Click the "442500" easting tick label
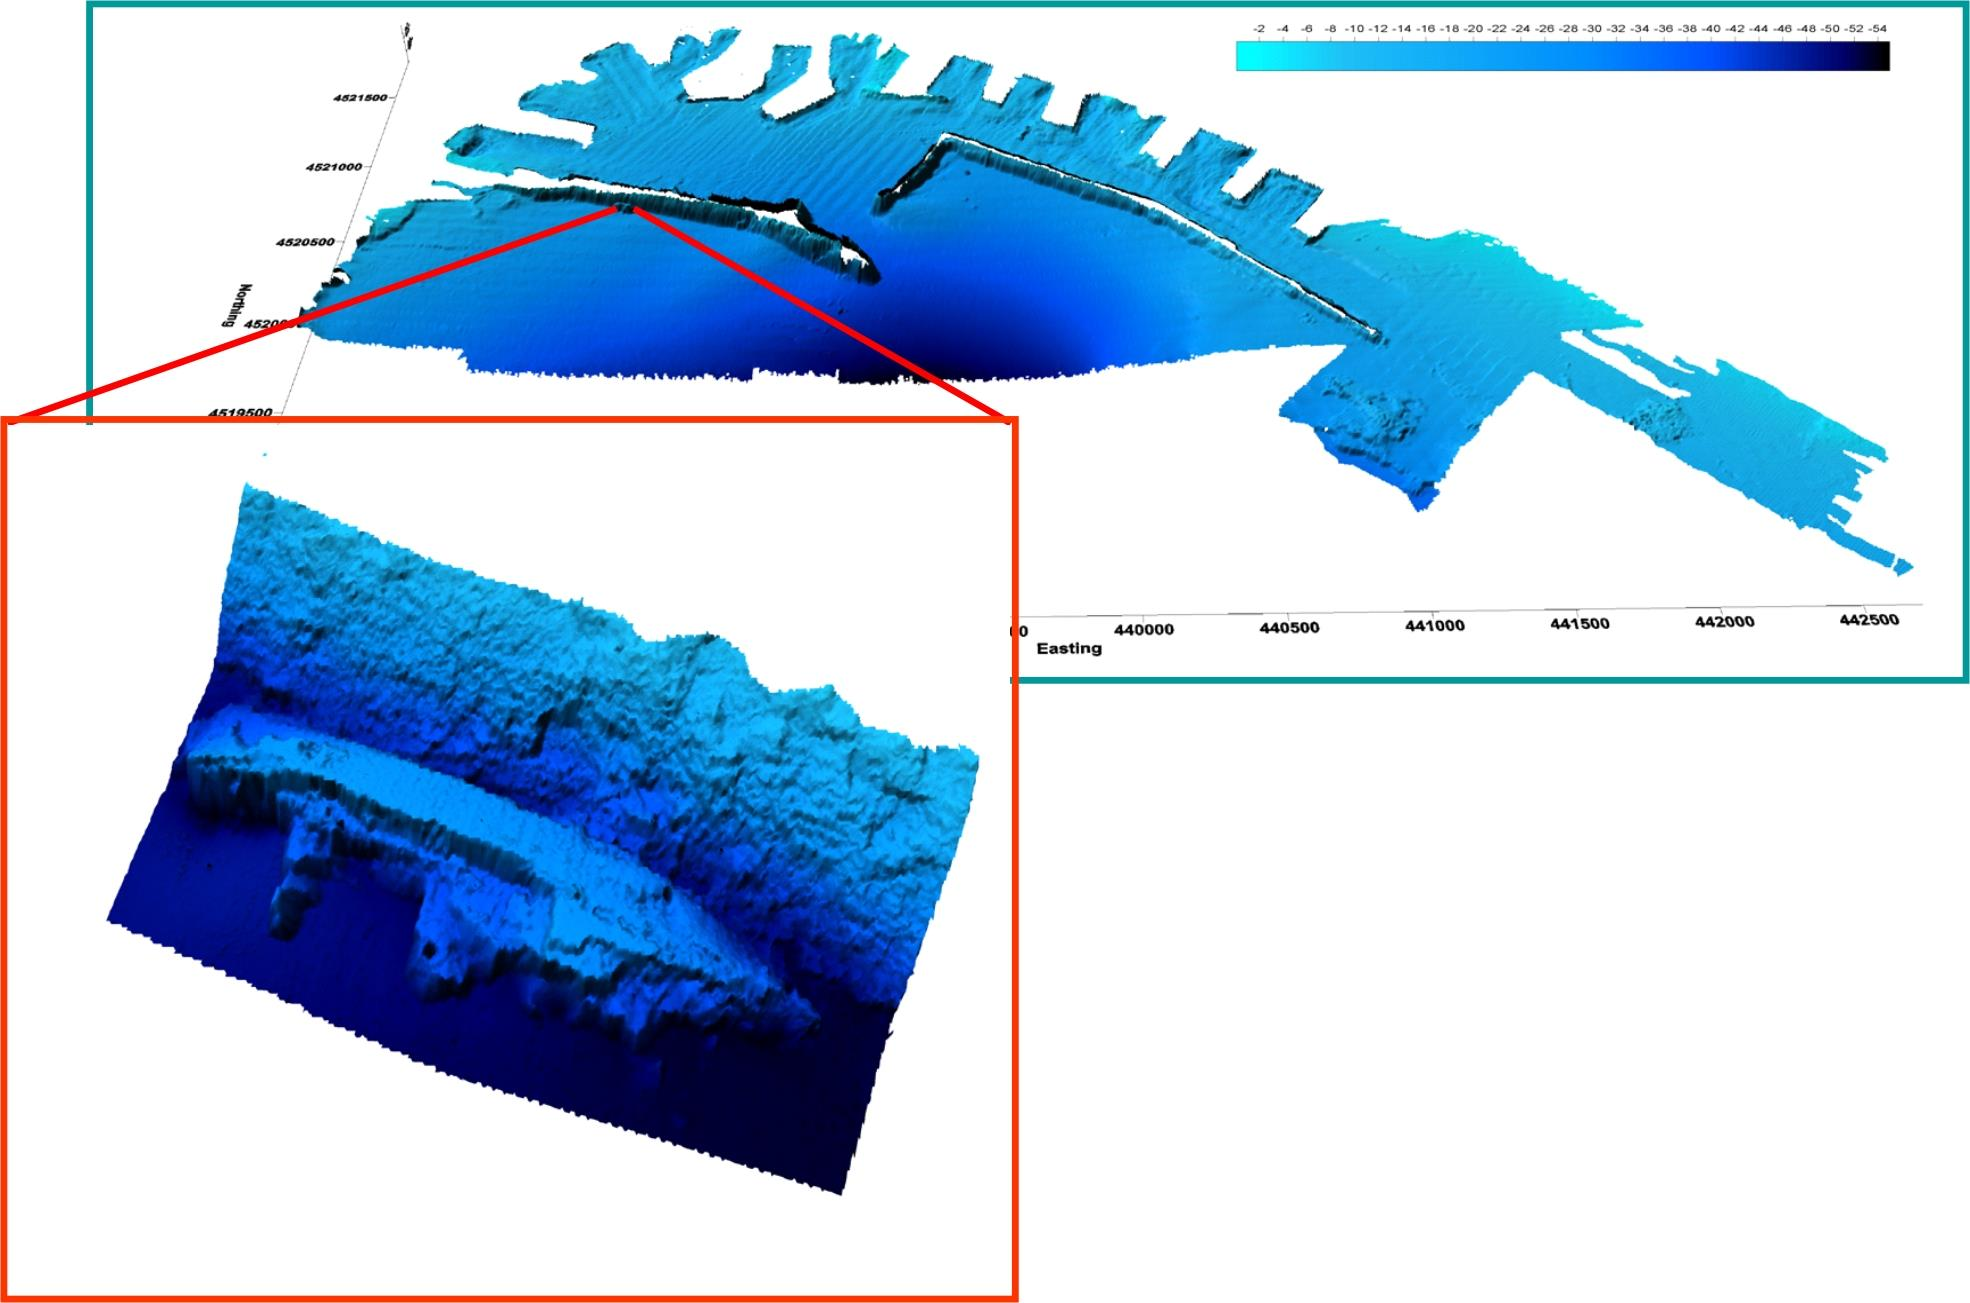This screenshot has width=1970, height=1303. [x=1869, y=620]
